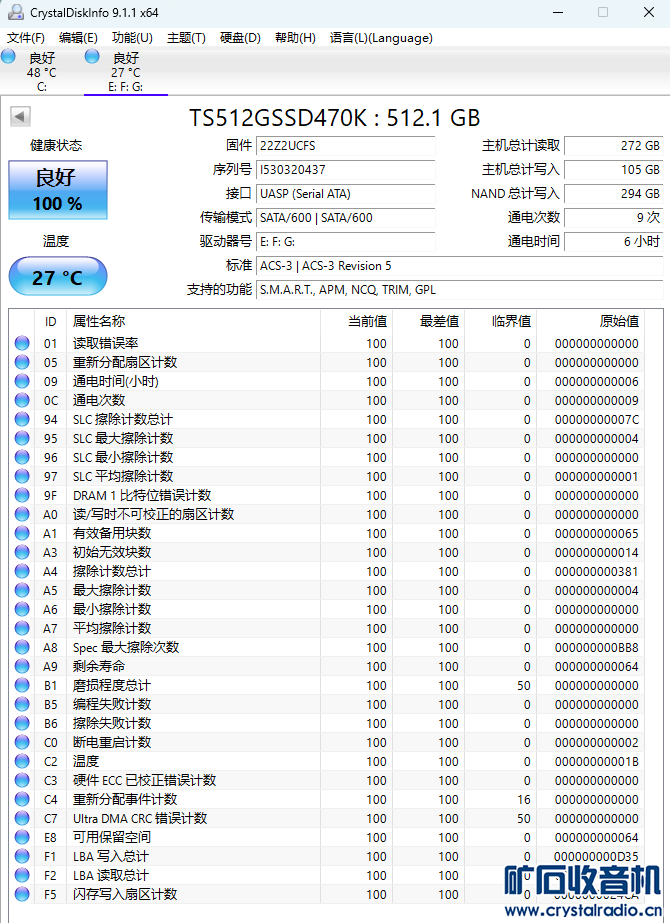Viewport: 670px width, 923px height.
Task: Click status circle of attribute 05 重新分配扇区计数
Action: click(22, 362)
